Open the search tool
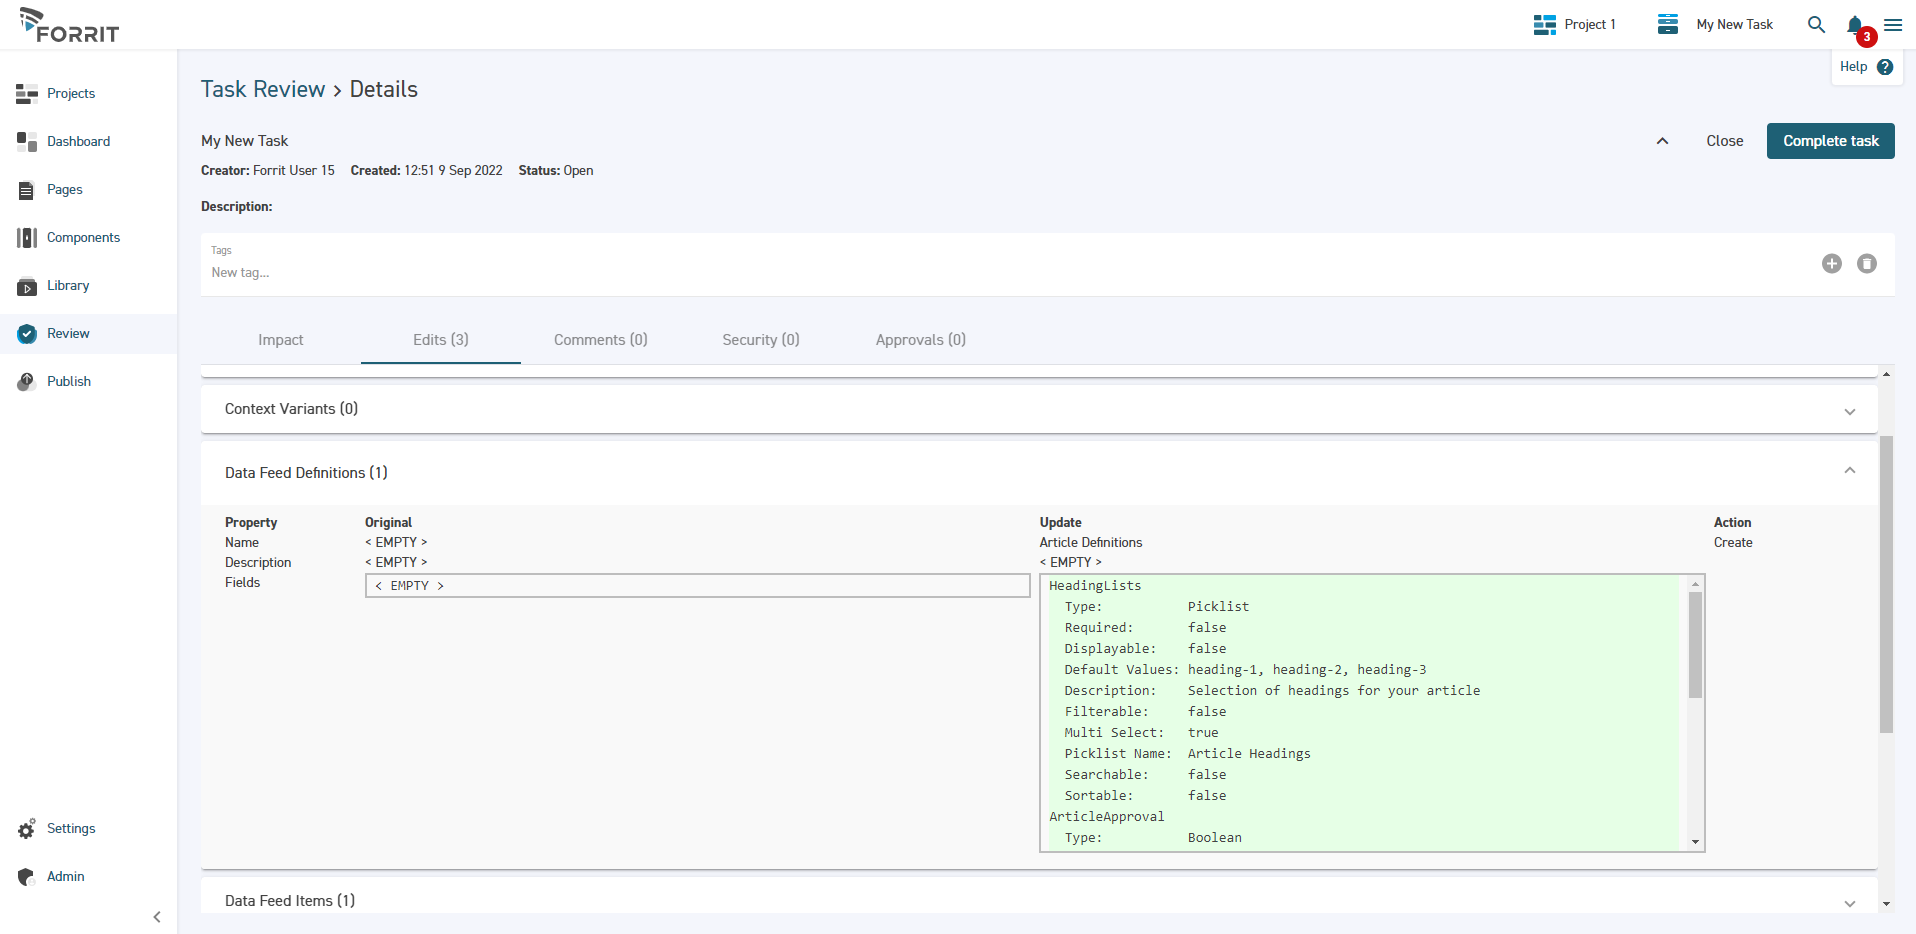Image resolution: width=1916 pixels, height=934 pixels. pos(1815,24)
